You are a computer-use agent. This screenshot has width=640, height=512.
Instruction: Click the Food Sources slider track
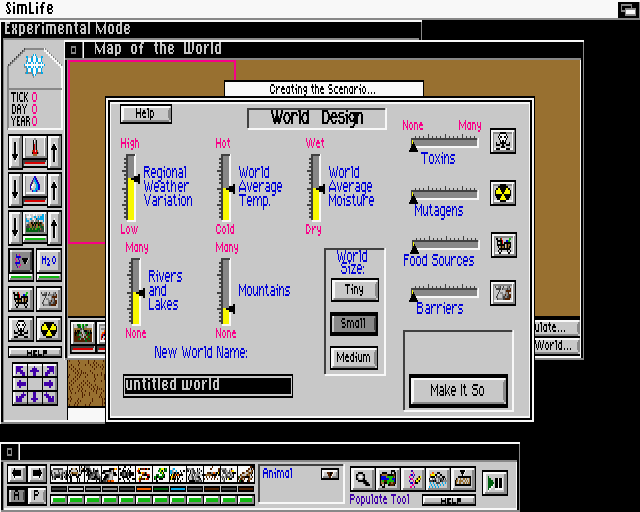445,244
